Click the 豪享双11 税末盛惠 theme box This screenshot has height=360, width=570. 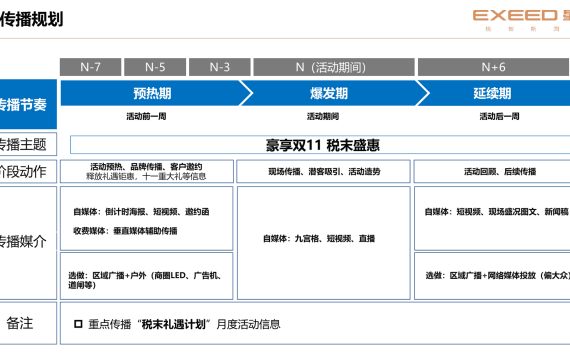(x=320, y=145)
